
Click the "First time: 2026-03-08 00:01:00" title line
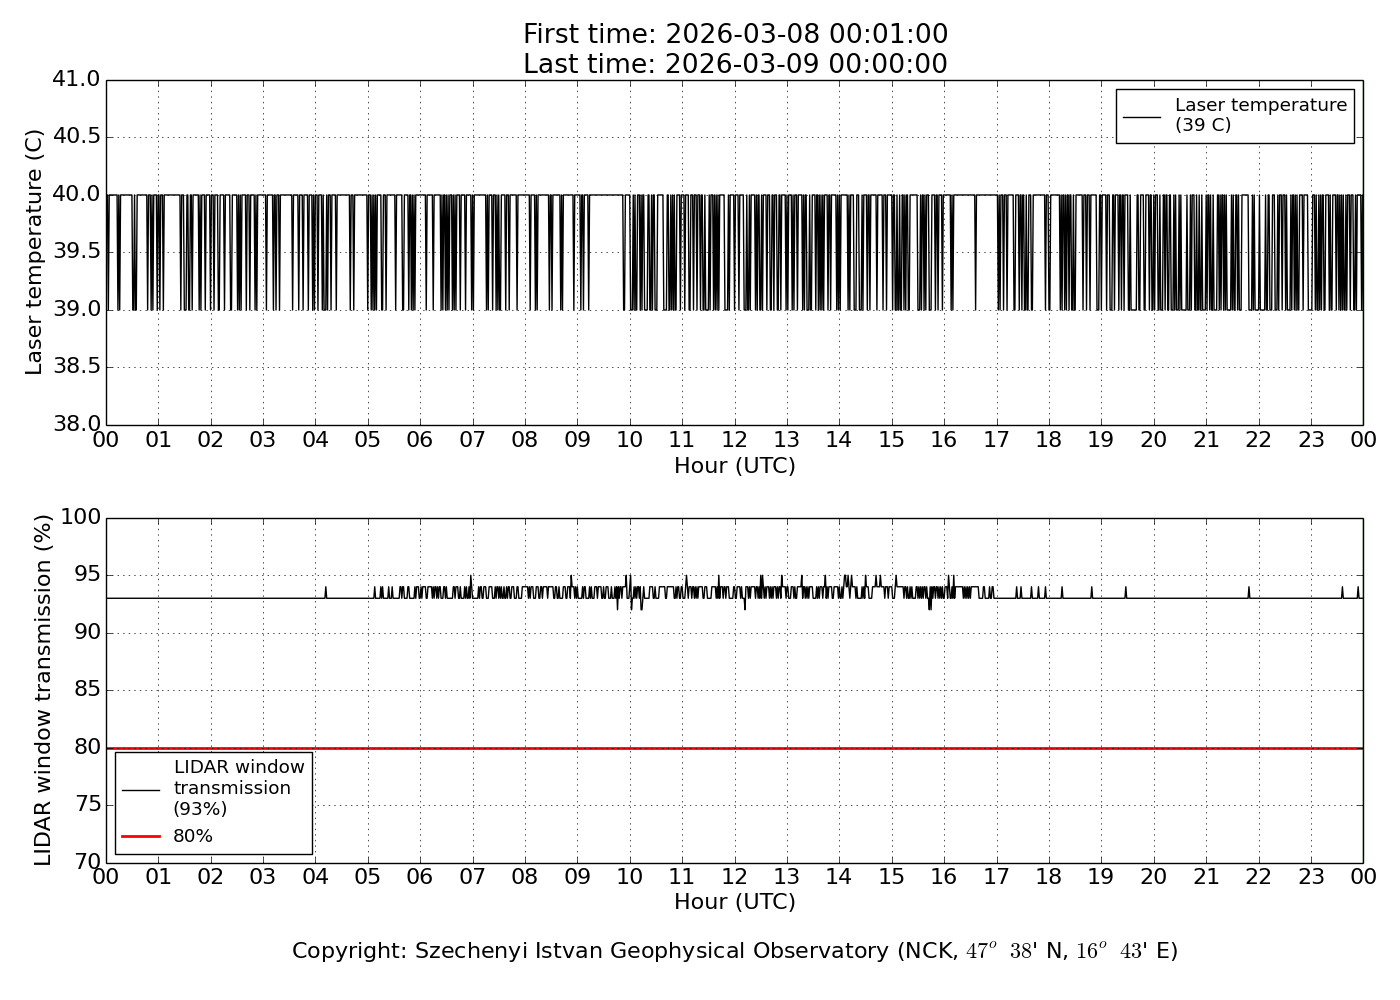735,35
